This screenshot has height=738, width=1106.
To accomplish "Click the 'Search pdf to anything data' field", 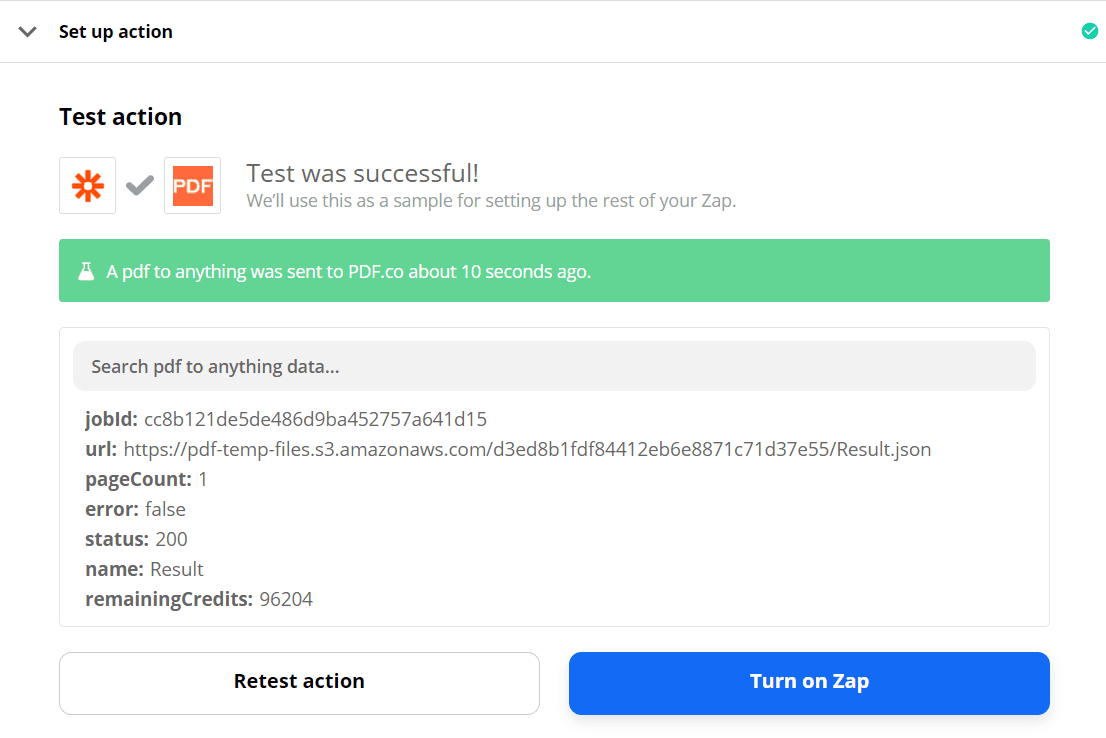I will point(555,366).
